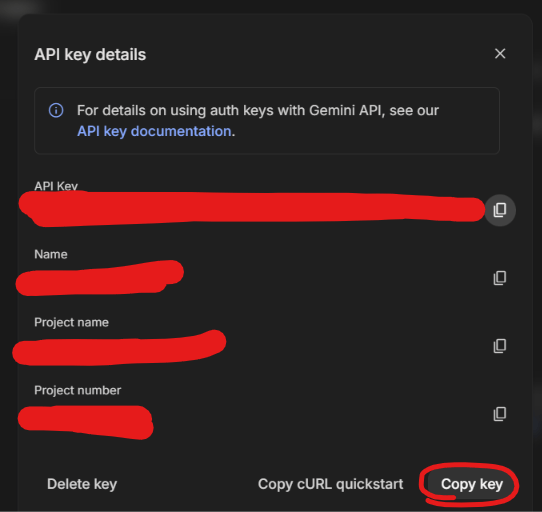The width and height of the screenshot is (542, 512).
Task: Open the API key documentation link
Action: pos(154,131)
